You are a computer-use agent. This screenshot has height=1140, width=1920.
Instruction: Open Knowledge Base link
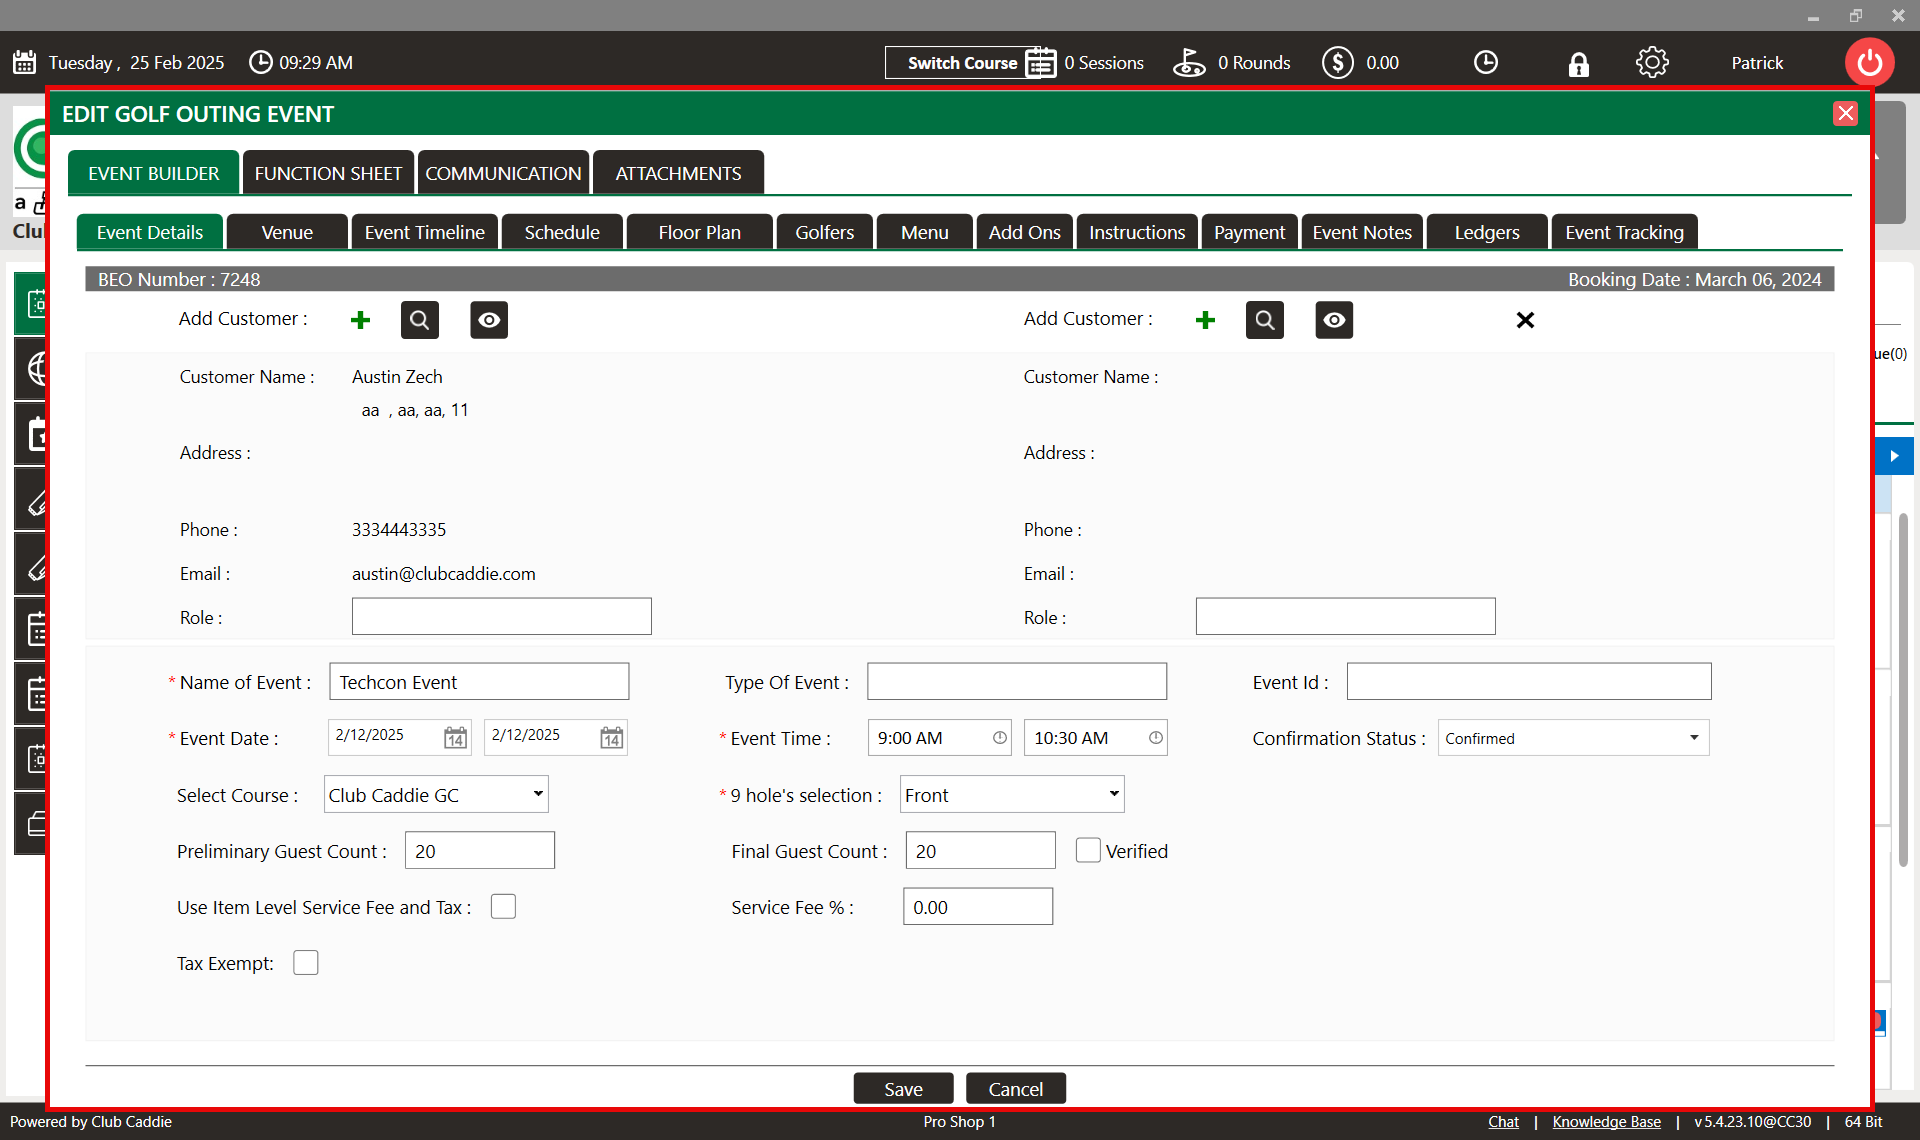[x=1606, y=1122]
